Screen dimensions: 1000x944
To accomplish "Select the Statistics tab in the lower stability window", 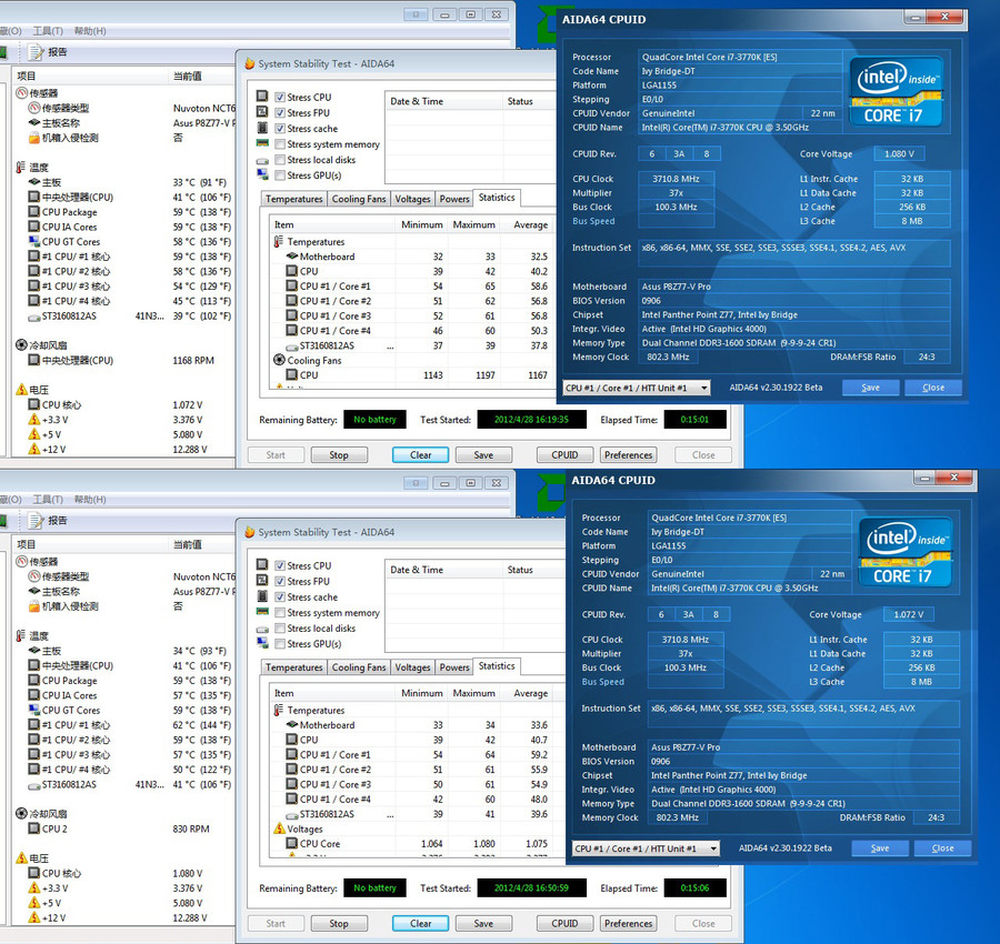I will pyautogui.click(x=496, y=666).
